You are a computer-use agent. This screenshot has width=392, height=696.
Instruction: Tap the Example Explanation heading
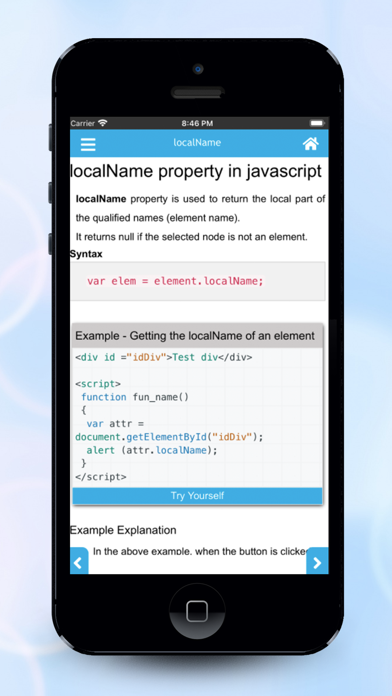[x=123, y=530]
